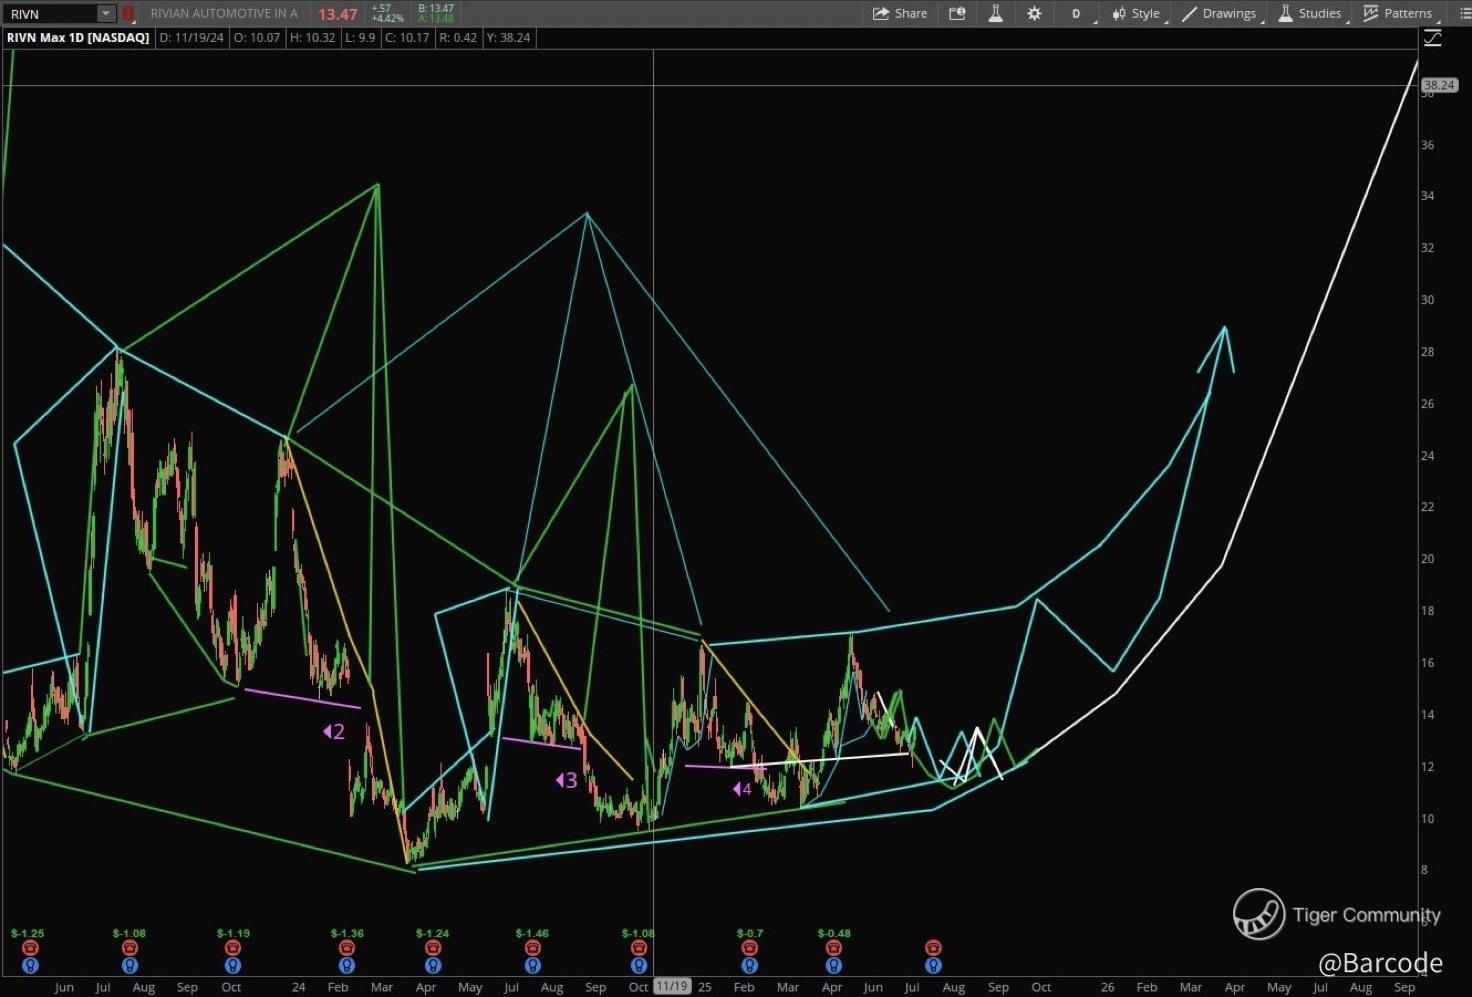Open the Studies menu

[1310, 13]
